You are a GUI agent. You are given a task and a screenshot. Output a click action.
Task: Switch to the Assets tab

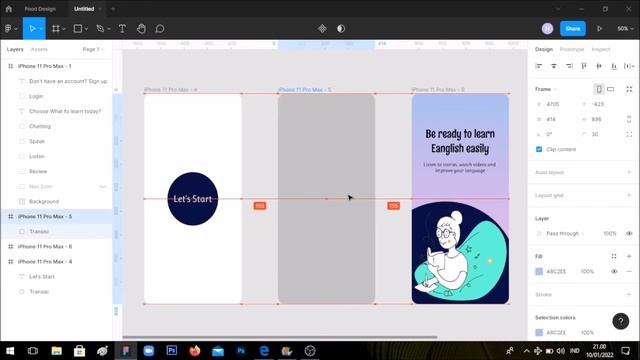click(39, 49)
